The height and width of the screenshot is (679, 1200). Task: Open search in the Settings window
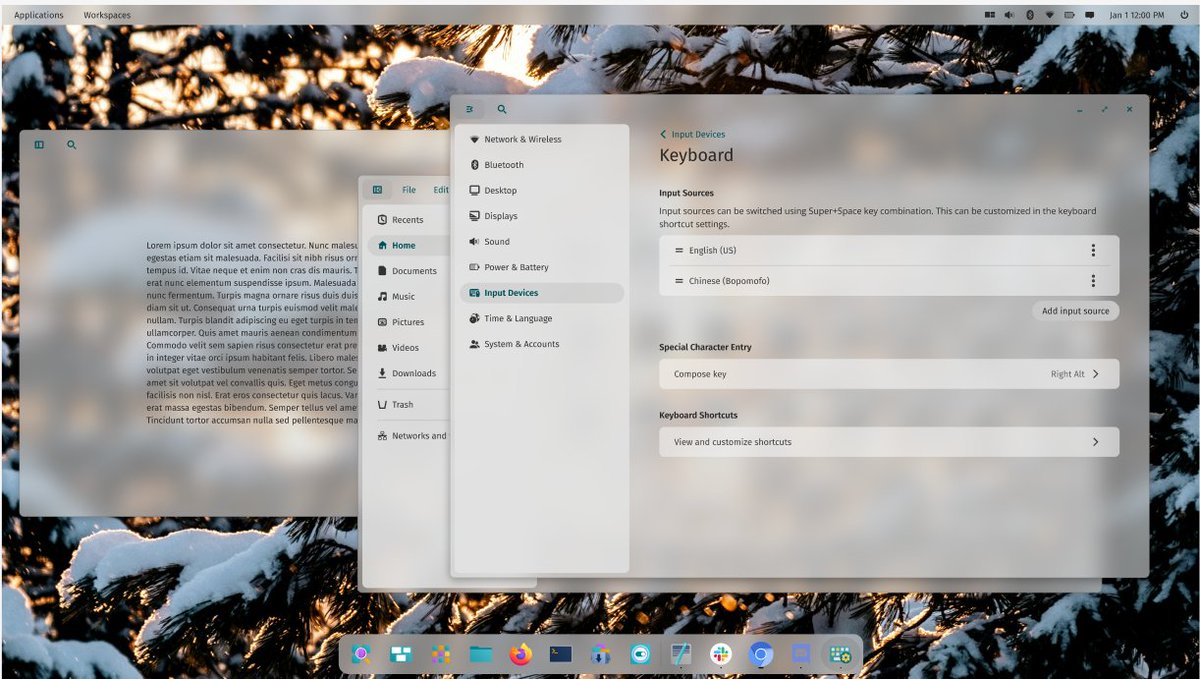coord(501,109)
